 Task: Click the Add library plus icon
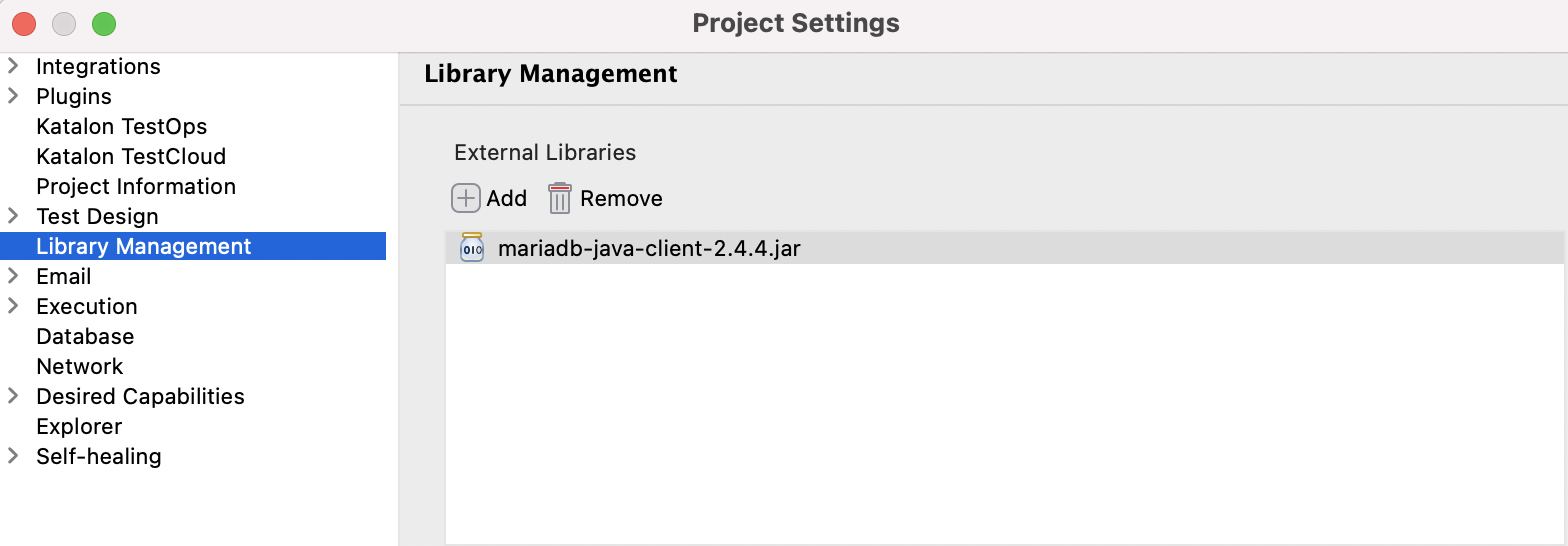[x=466, y=198]
